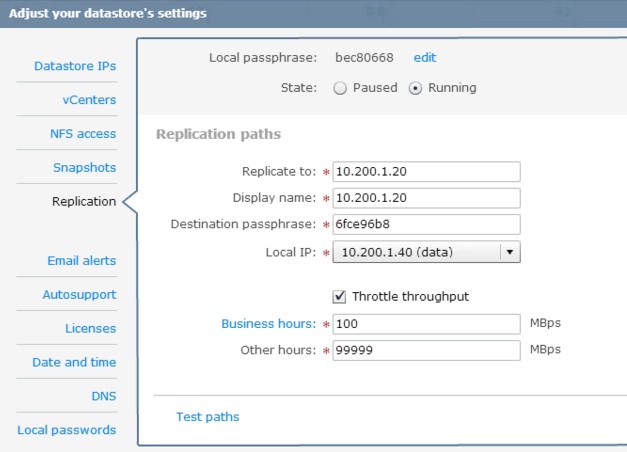627x452 pixels.
Task: Click the Other hours MBps field
Action: (x=426, y=350)
